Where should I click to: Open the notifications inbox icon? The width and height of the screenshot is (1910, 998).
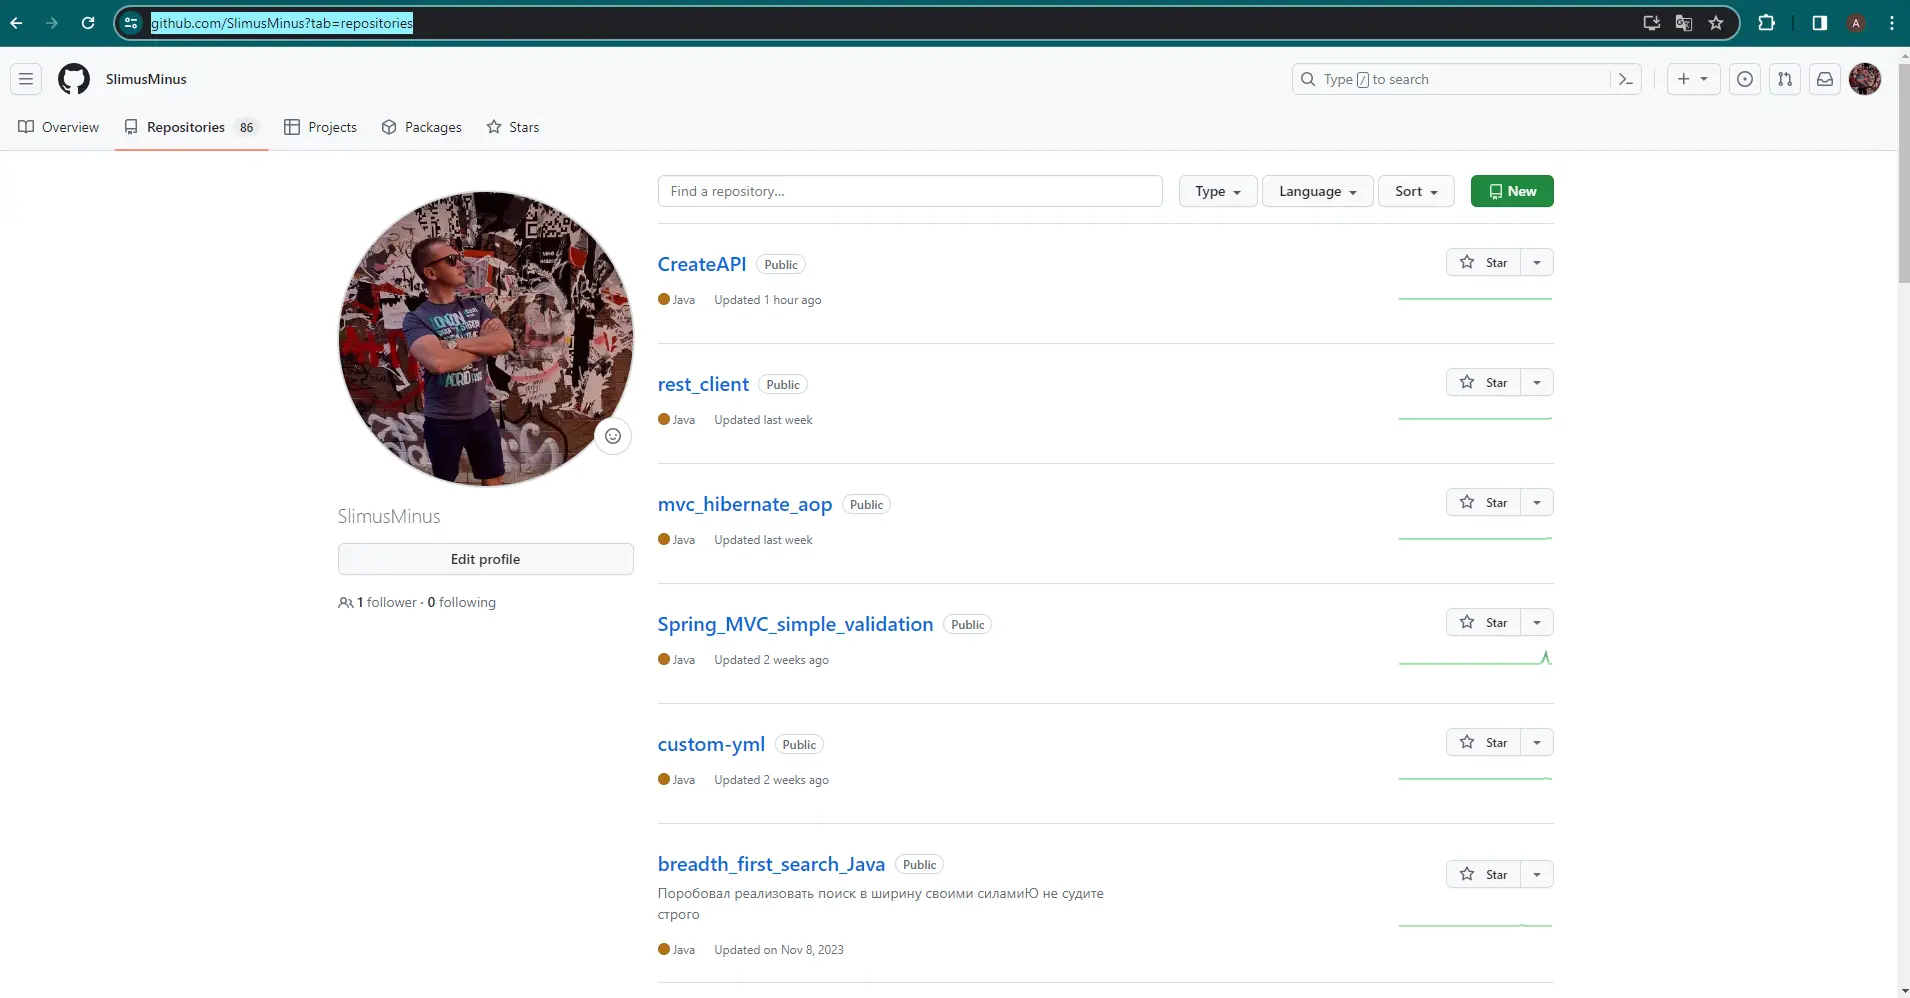pyautogui.click(x=1825, y=79)
